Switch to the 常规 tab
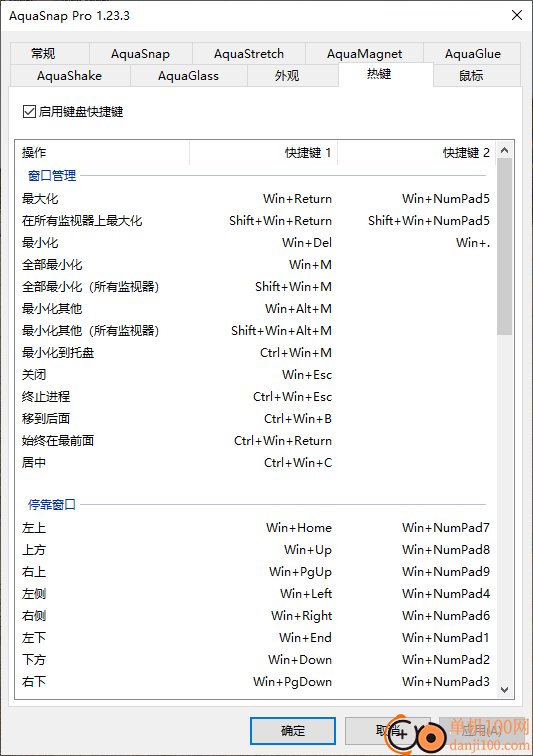 [x=50, y=54]
